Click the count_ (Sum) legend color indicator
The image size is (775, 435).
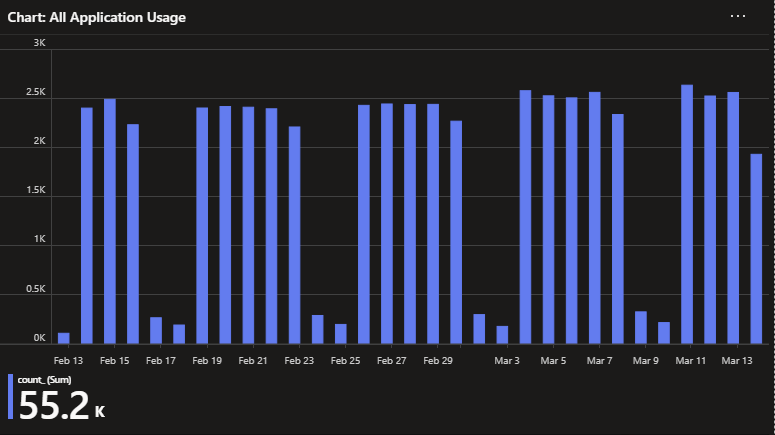coord(10,396)
